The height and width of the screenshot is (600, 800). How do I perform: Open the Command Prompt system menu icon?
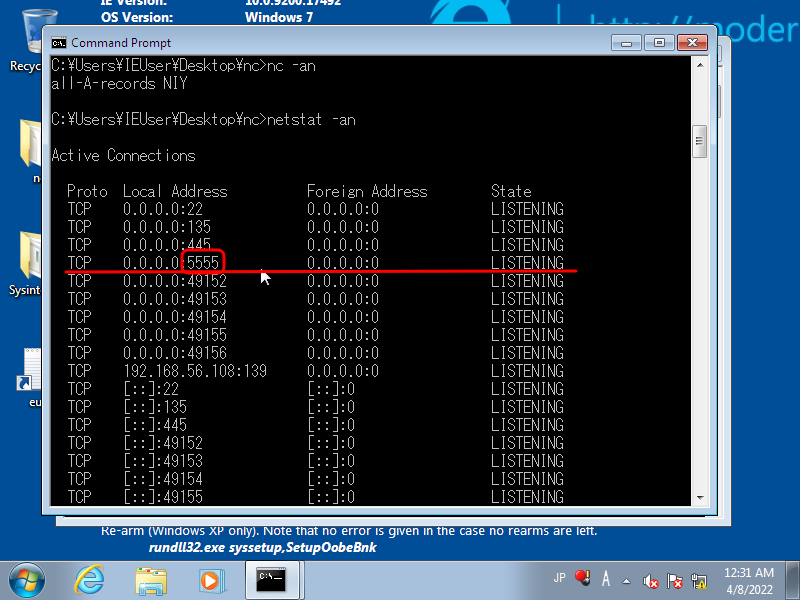[58, 43]
